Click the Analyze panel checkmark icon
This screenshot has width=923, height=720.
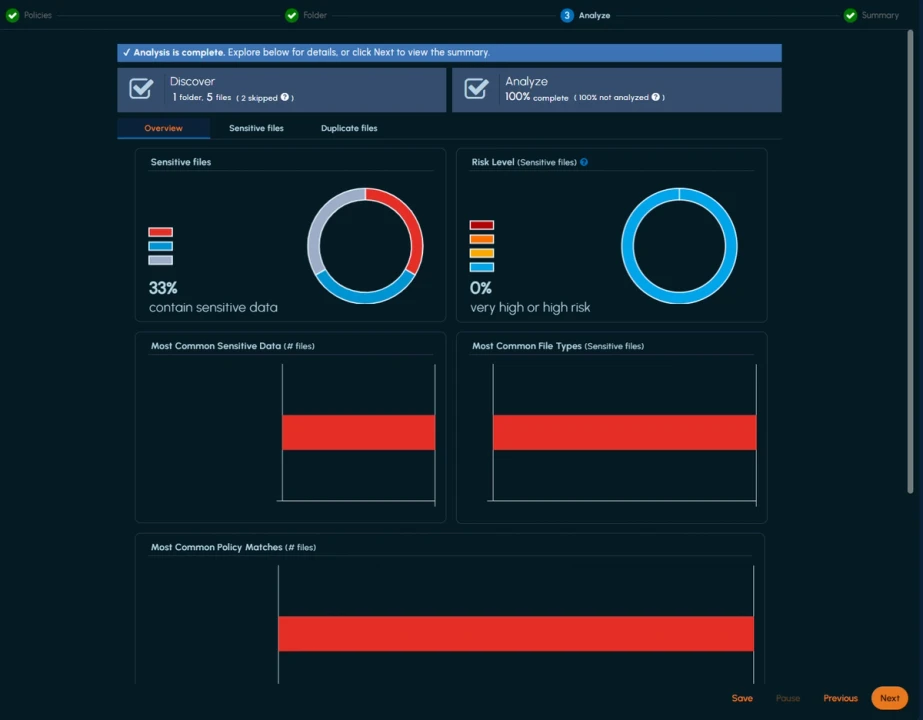(x=476, y=89)
